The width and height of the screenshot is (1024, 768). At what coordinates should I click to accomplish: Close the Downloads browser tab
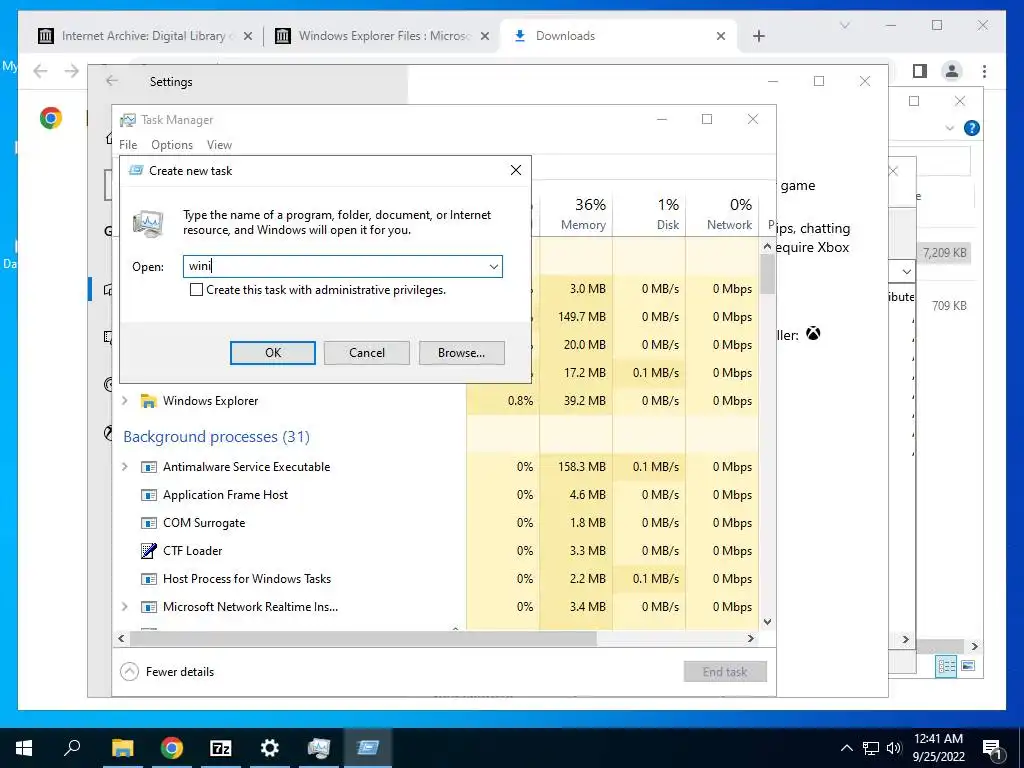(x=721, y=36)
